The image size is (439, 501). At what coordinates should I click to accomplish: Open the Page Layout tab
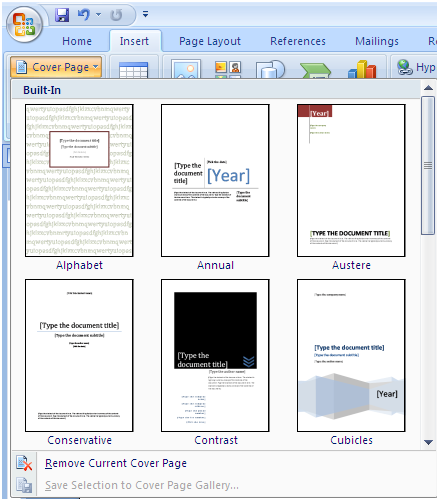pos(210,41)
